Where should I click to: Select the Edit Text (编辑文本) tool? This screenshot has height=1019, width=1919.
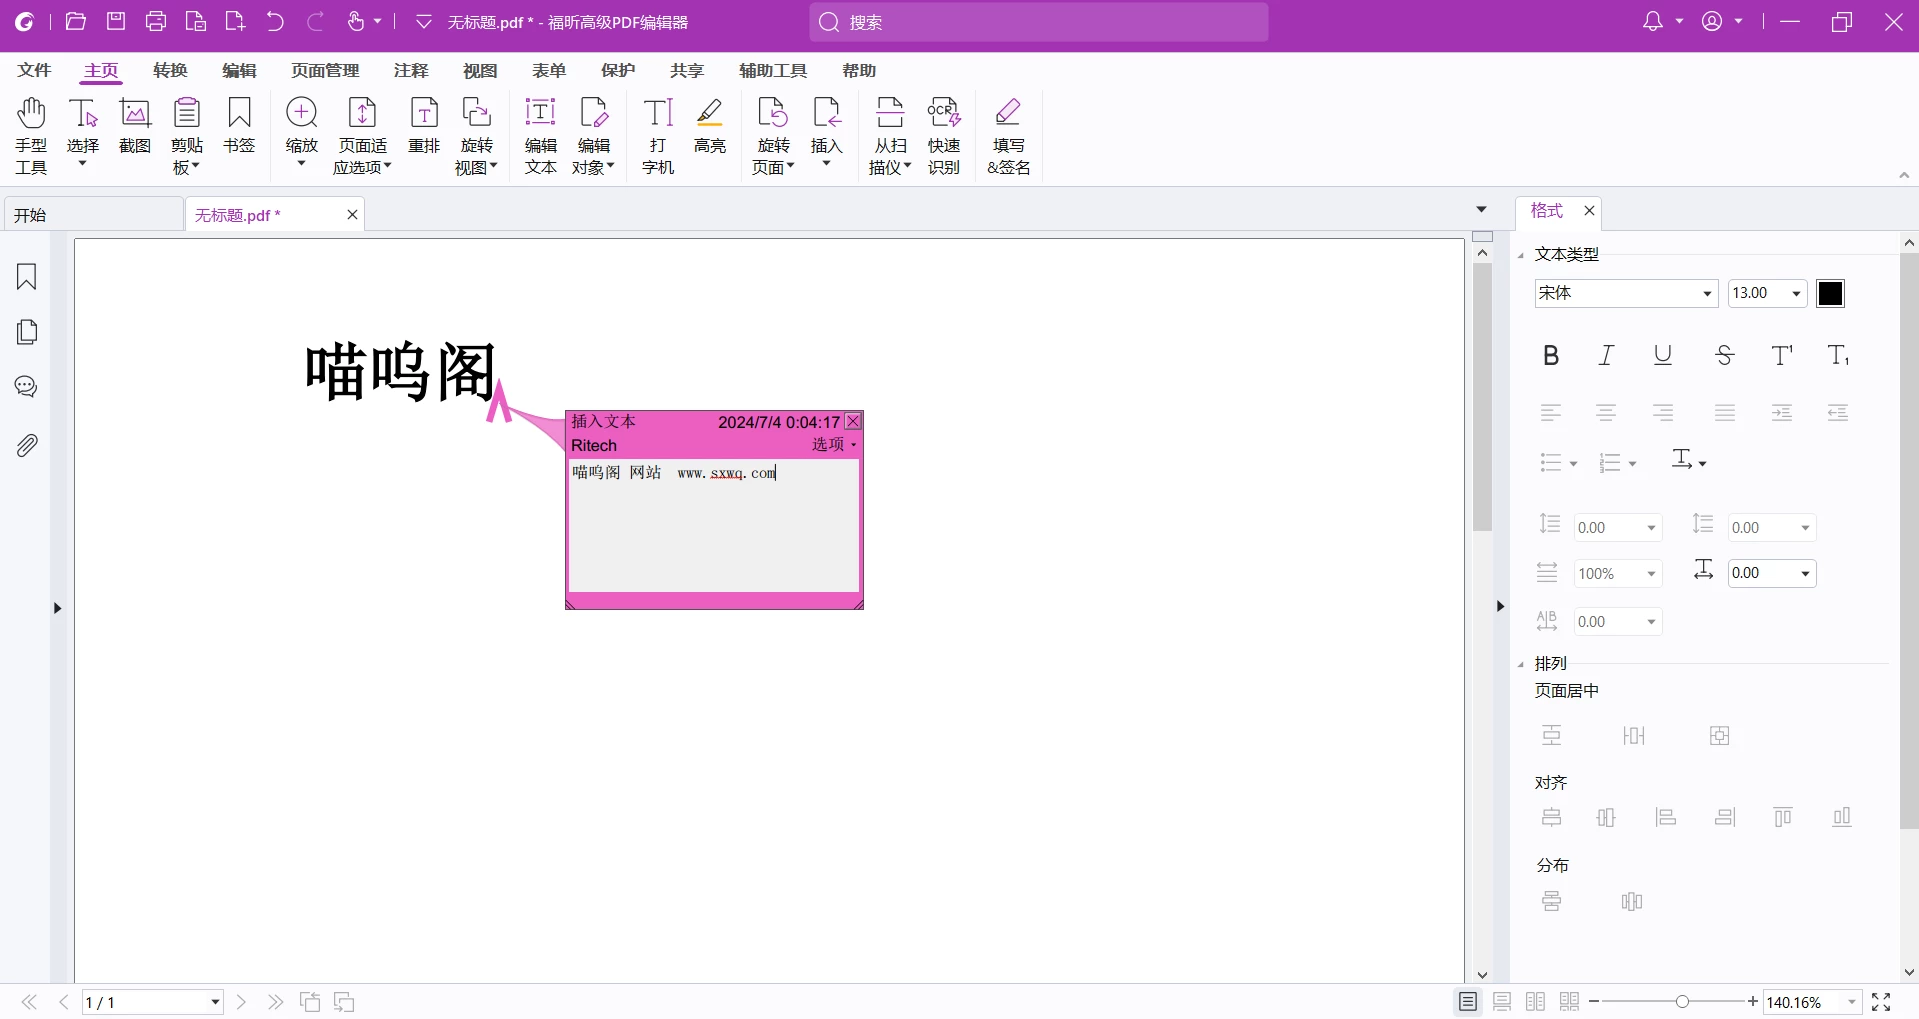click(x=540, y=136)
